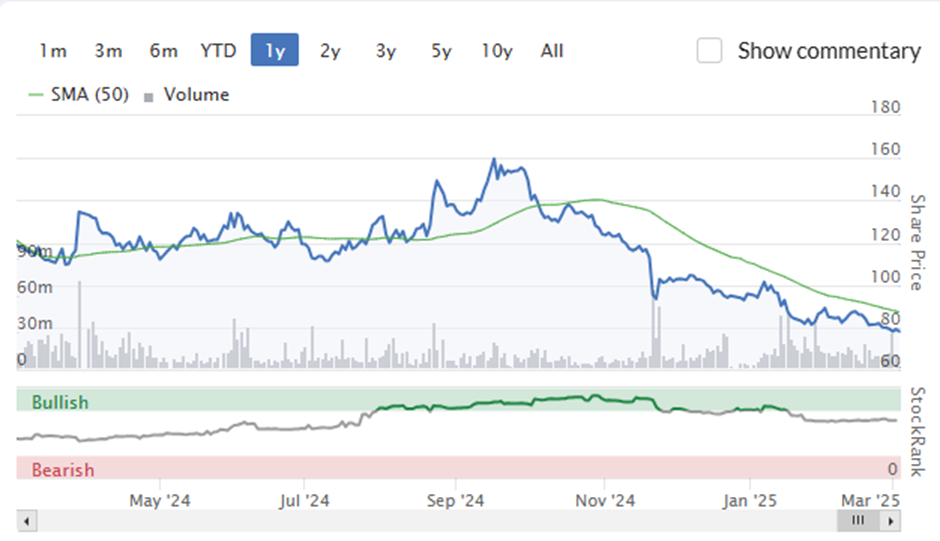Click the 30m volume axis label
940x541 pixels.
pos(35,323)
